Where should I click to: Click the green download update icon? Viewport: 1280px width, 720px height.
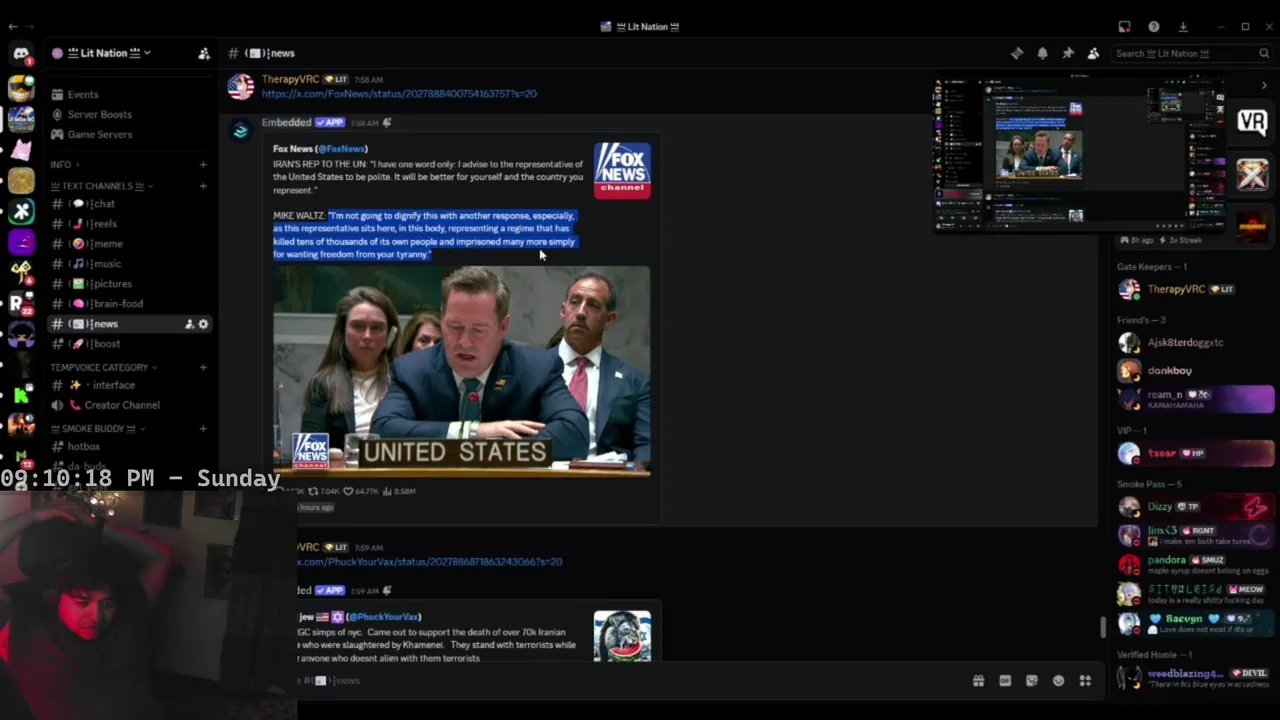1183,27
